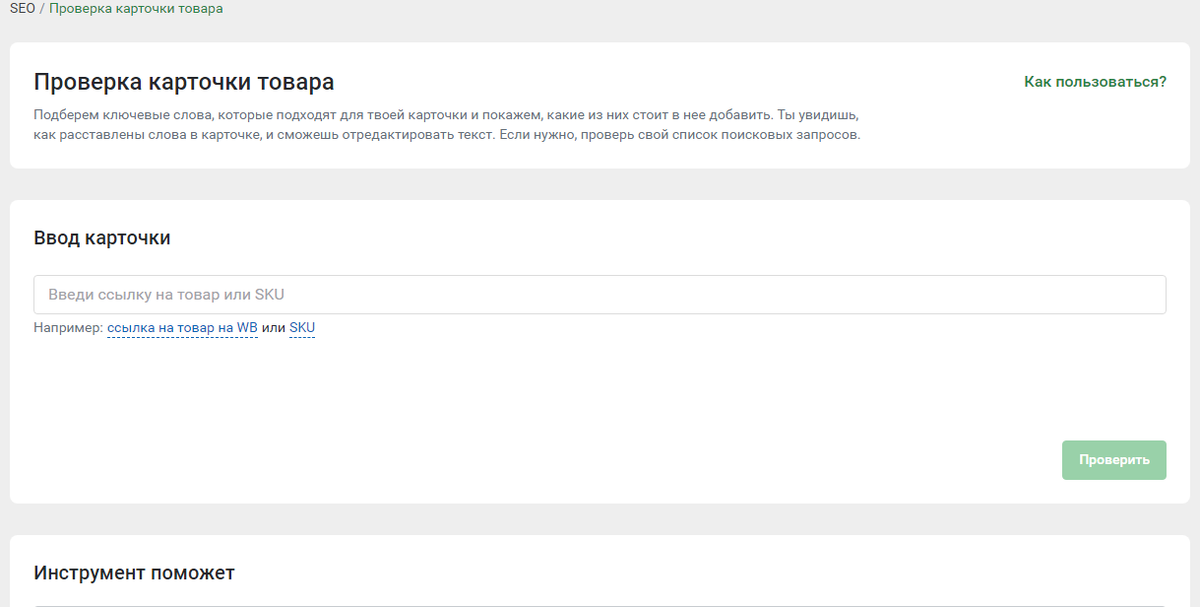Click the SEO breadcrumb link
The width and height of the screenshot is (1200, 607).
click(22, 9)
